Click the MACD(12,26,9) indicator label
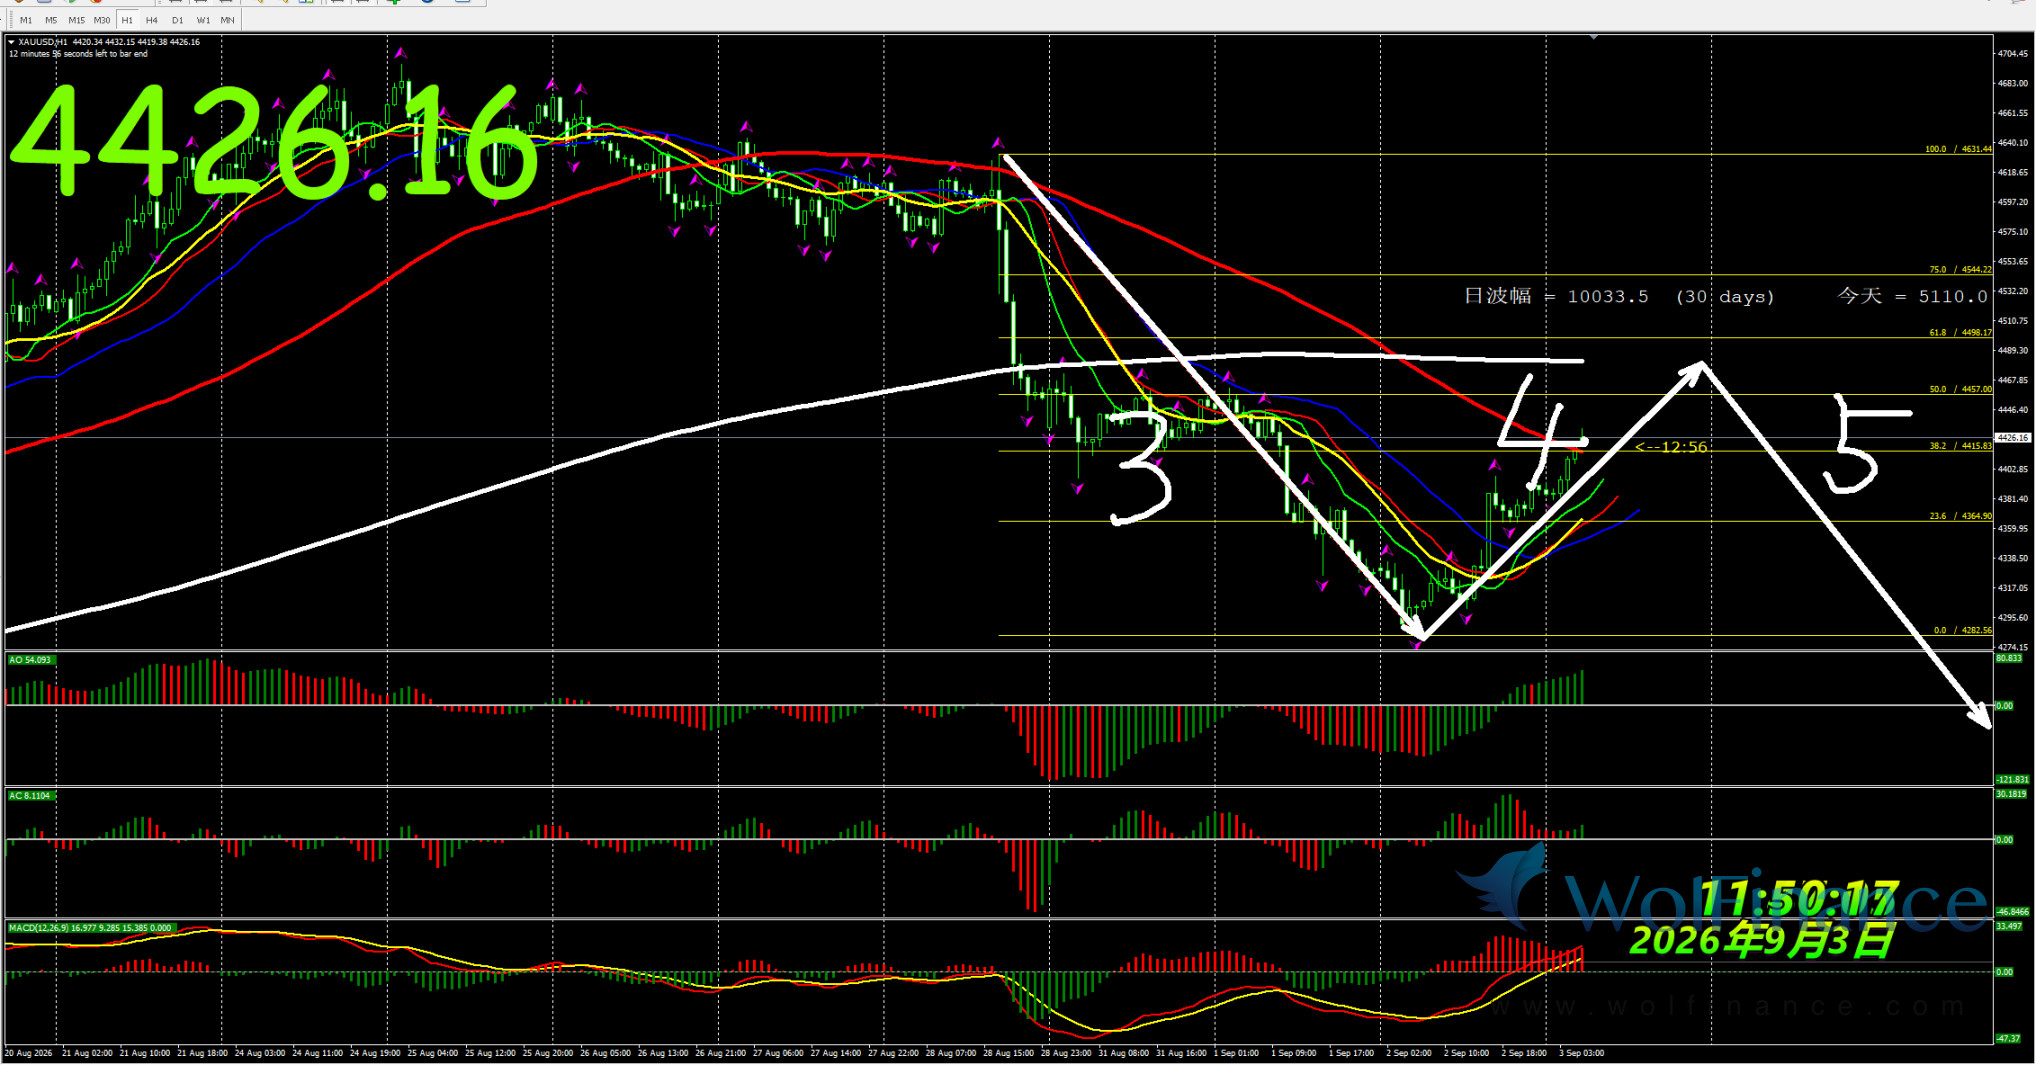2036x1065 pixels. tap(91, 928)
